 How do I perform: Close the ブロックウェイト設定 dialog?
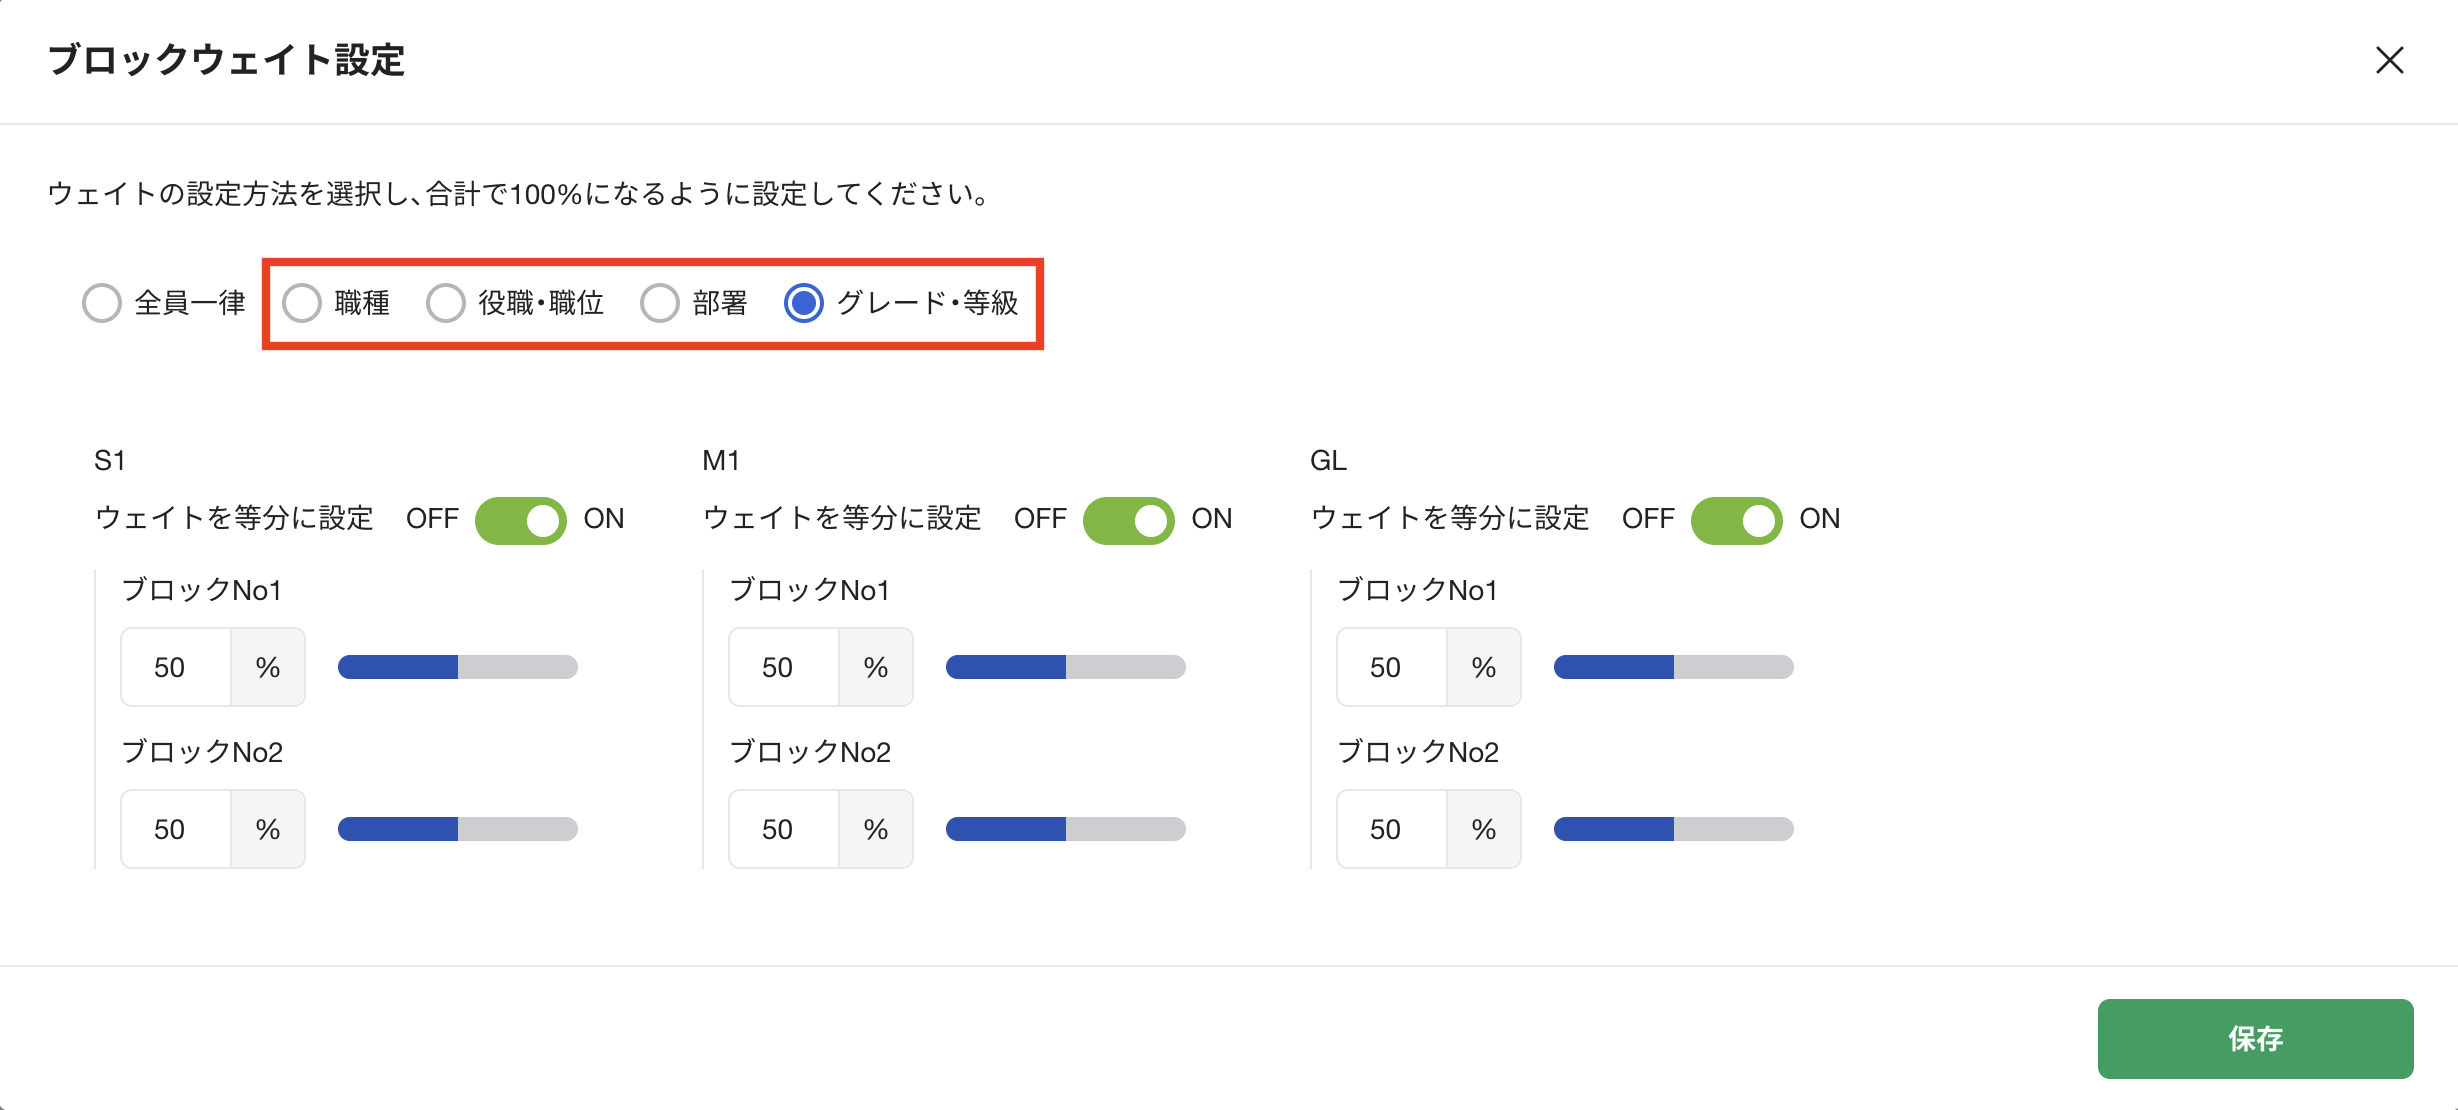tap(2389, 61)
